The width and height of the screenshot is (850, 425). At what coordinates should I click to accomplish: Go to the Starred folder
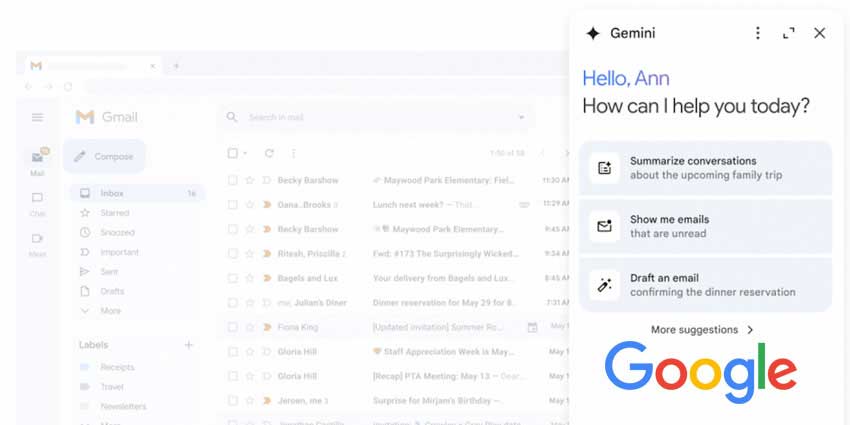(x=114, y=213)
